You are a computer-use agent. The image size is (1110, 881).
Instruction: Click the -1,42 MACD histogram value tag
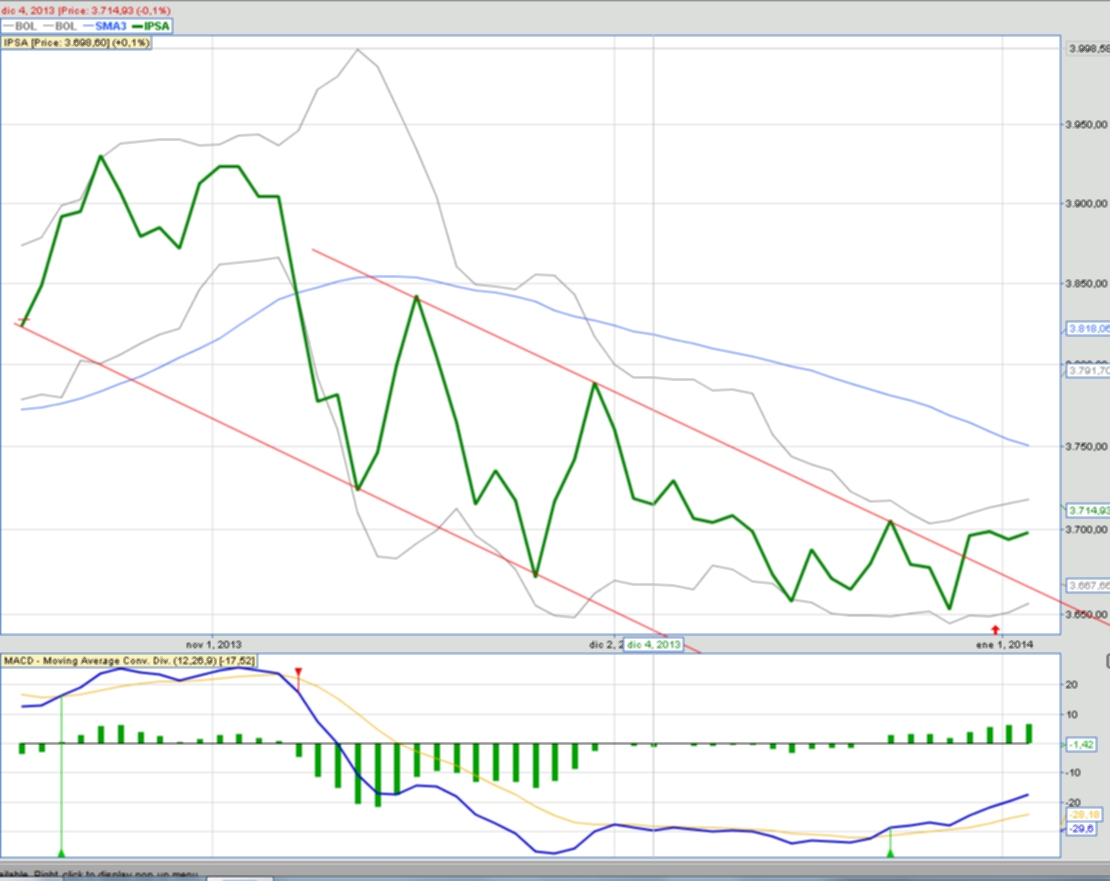1082,744
